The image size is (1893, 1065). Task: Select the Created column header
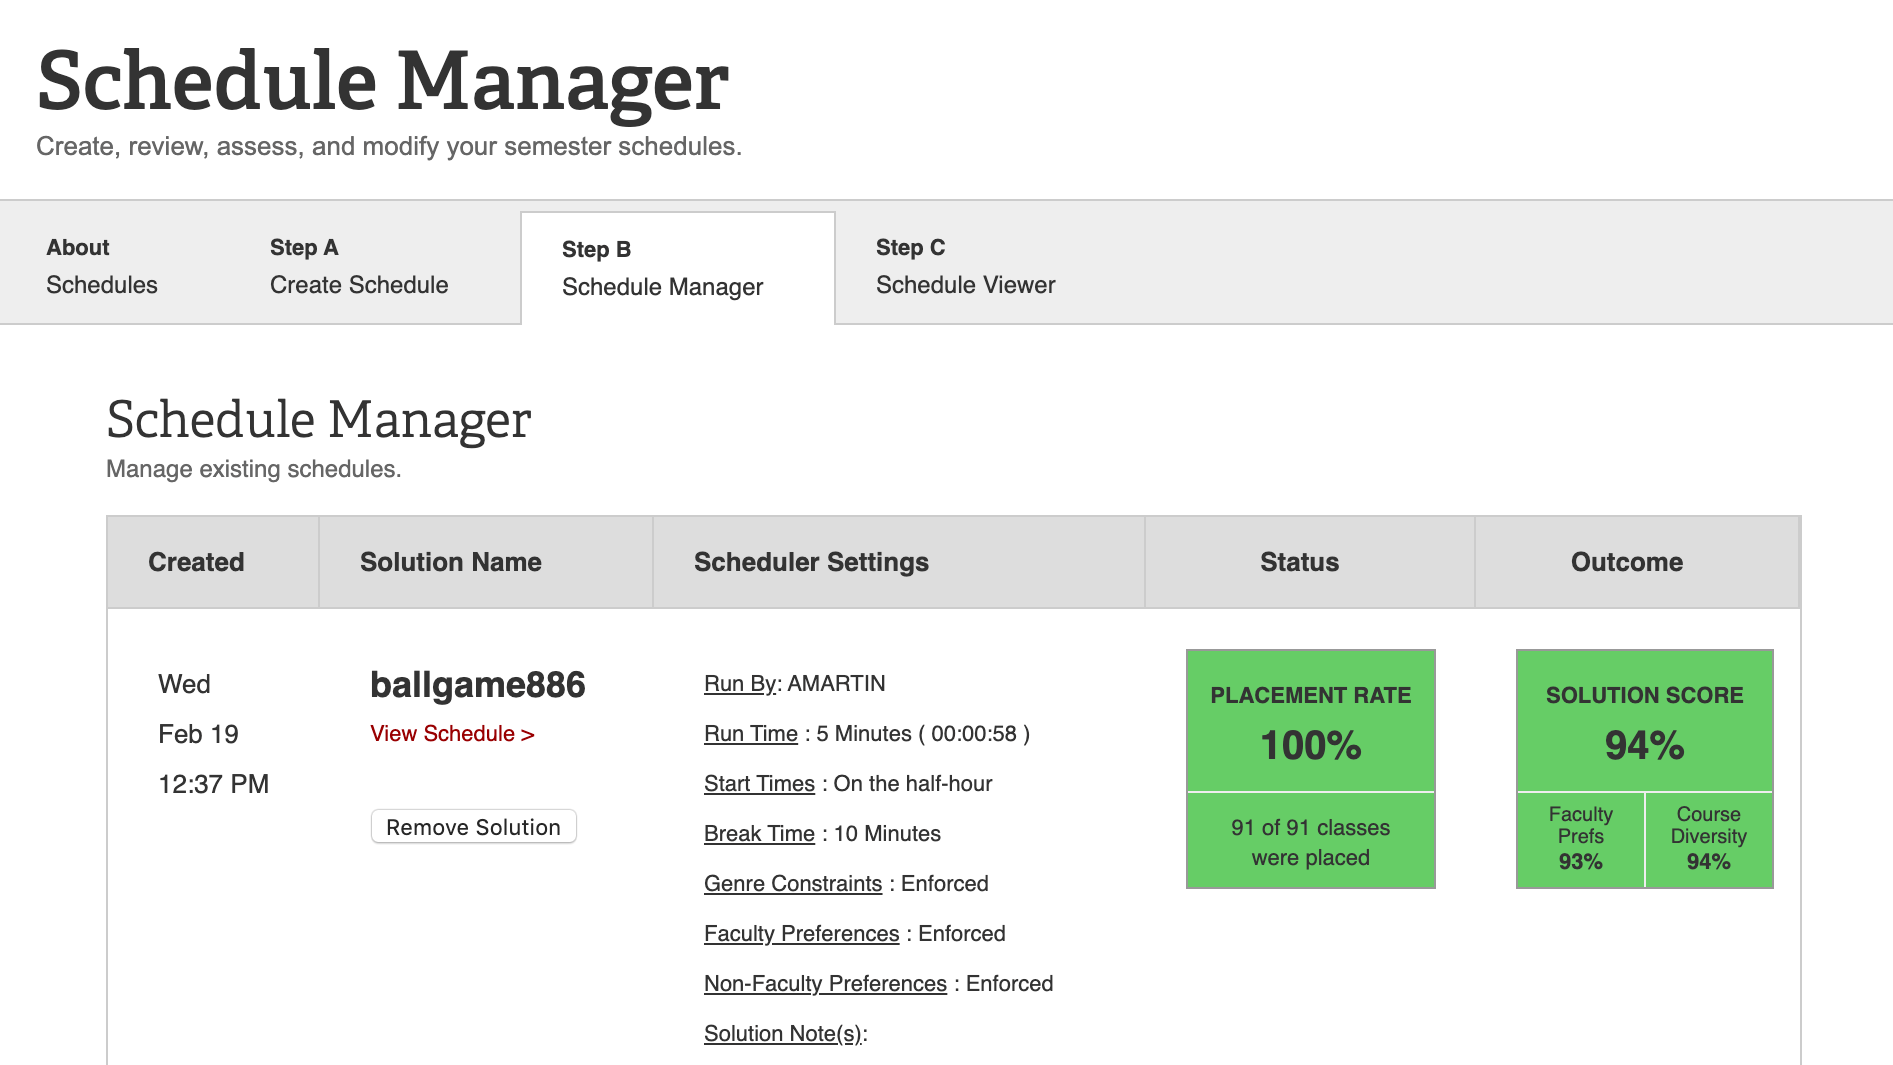pos(196,561)
